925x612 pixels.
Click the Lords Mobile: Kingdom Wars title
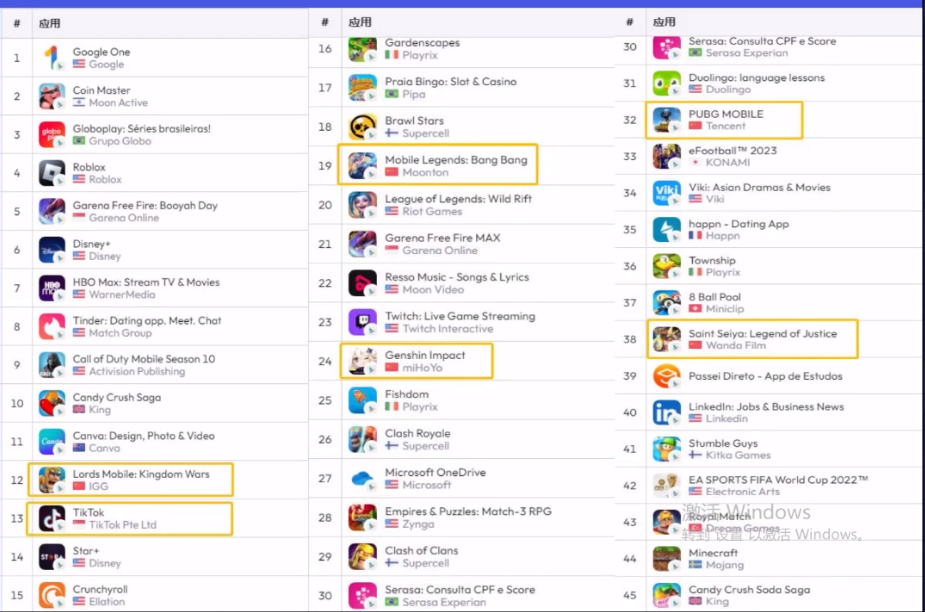pos(141,474)
